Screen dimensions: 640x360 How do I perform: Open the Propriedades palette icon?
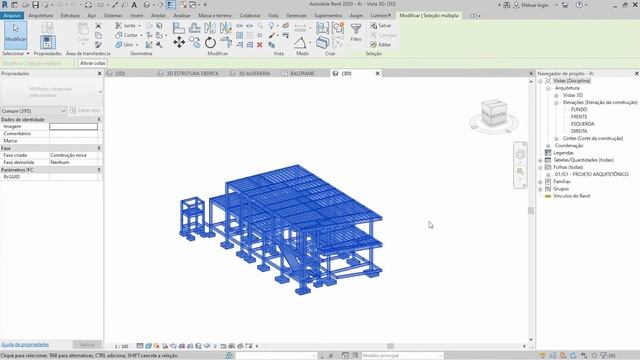(x=47, y=42)
